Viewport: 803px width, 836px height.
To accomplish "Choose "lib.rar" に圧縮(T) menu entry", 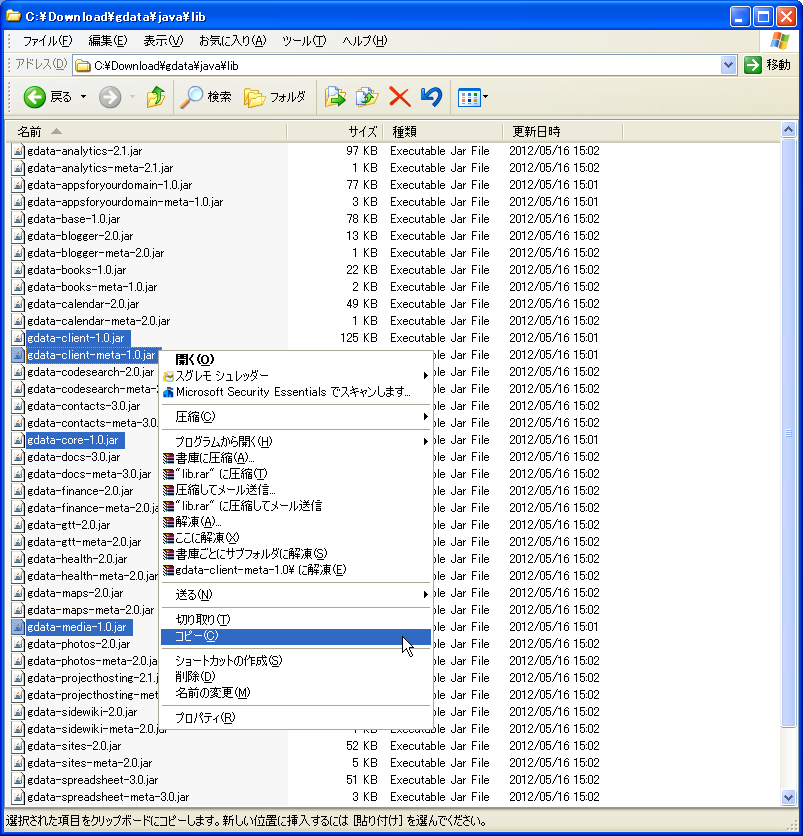I will pyautogui.click(x=295, y=474).
